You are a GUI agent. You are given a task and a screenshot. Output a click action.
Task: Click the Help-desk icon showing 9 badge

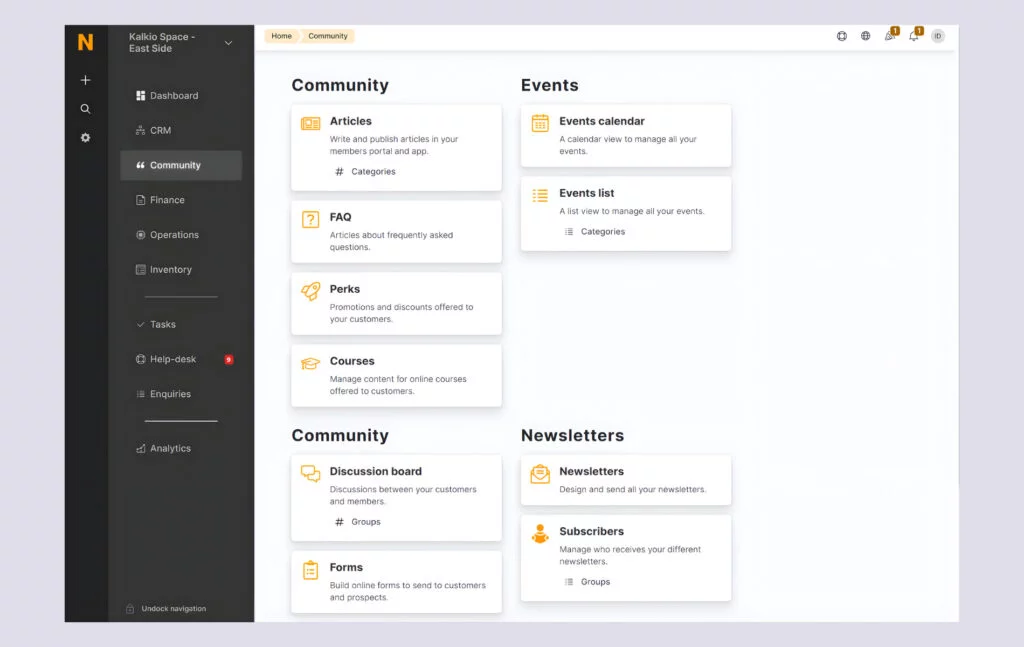click(x=140, y=359)
